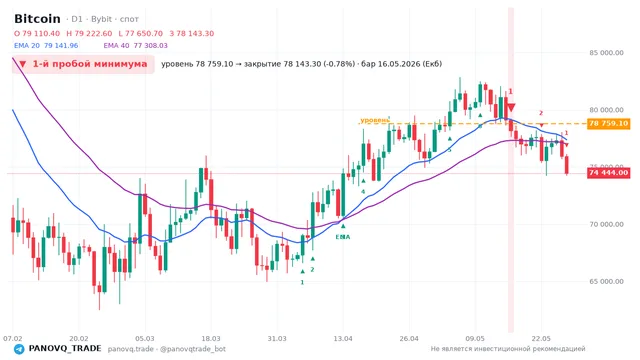Click the 'Не является инвестиционной рекомендацией' disclaimer
This screenshot has width=640, height=360.
[508, 349]
